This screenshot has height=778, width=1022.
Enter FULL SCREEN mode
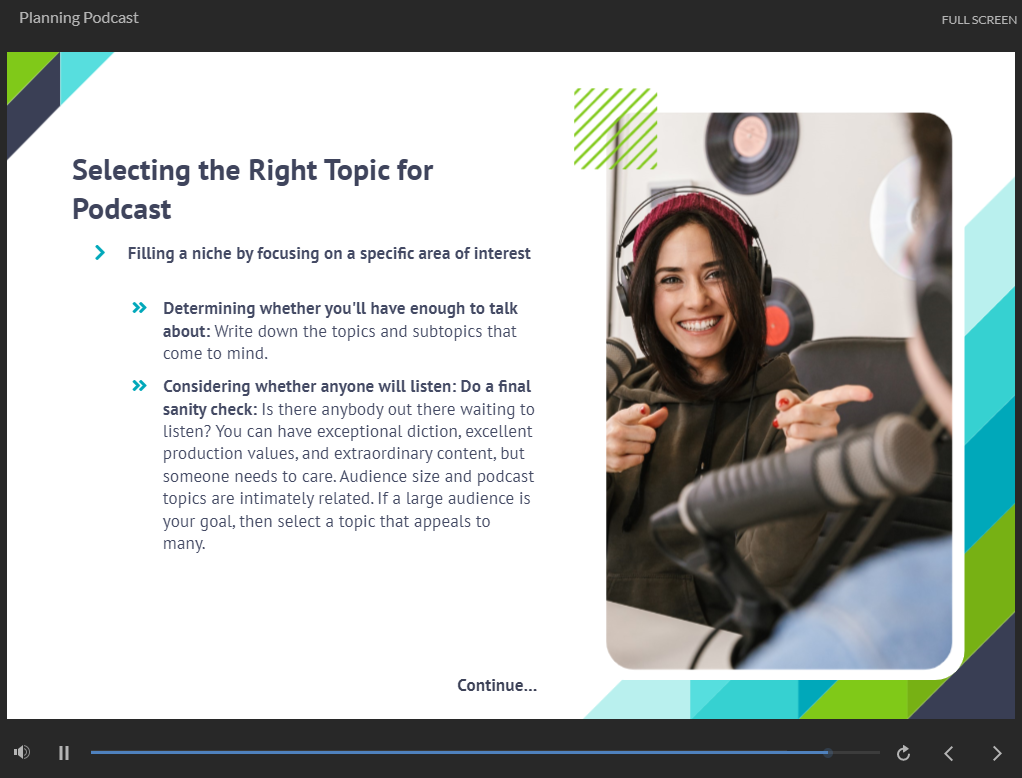pos(978,20)
